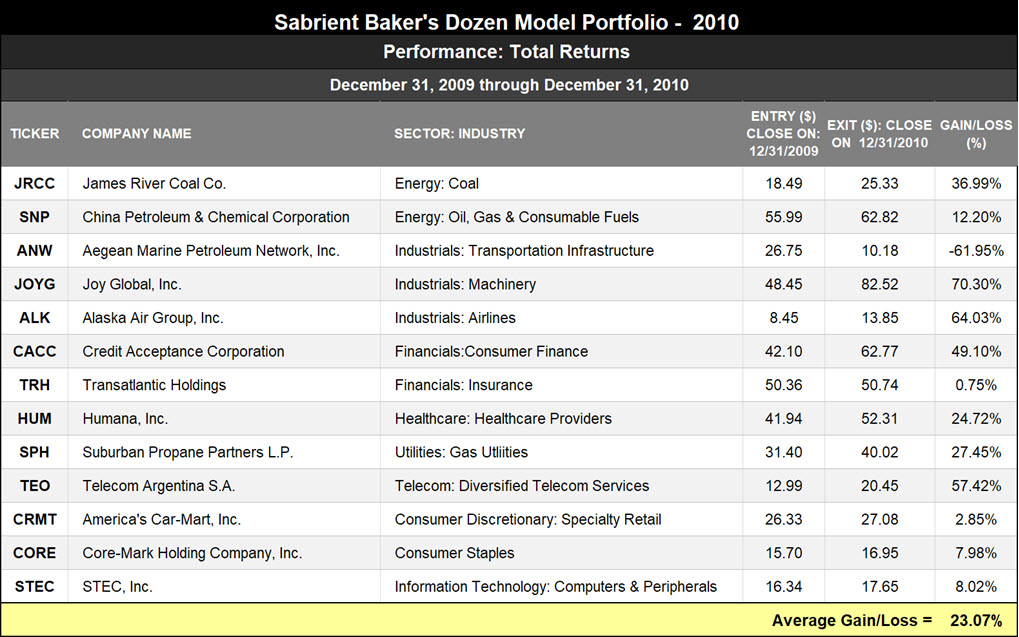Click TEO exit price 20.45
The width and height of the screenshot is (1019, 637).
coord(880,486)
